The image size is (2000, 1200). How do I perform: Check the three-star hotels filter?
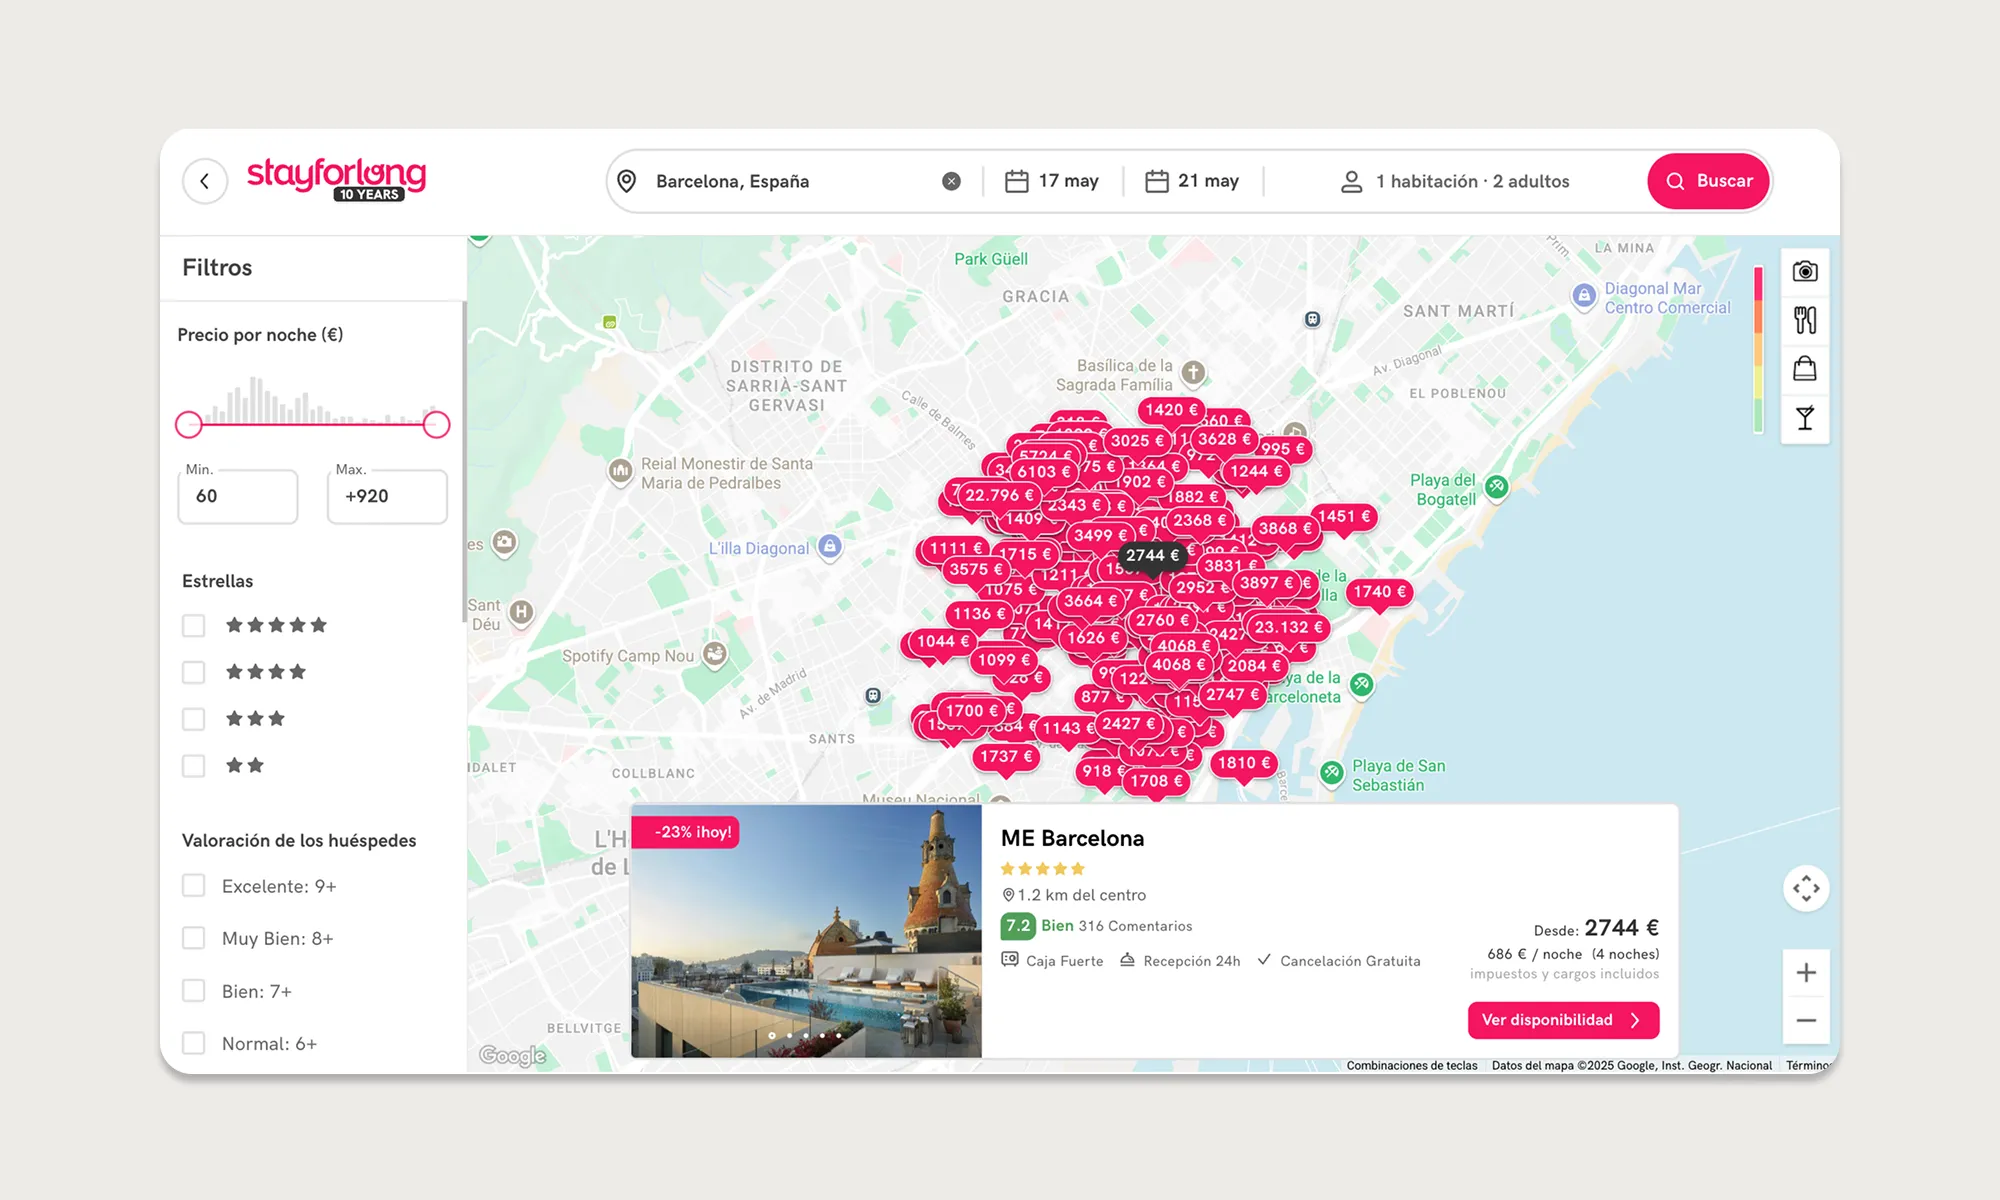coord(194,719)
